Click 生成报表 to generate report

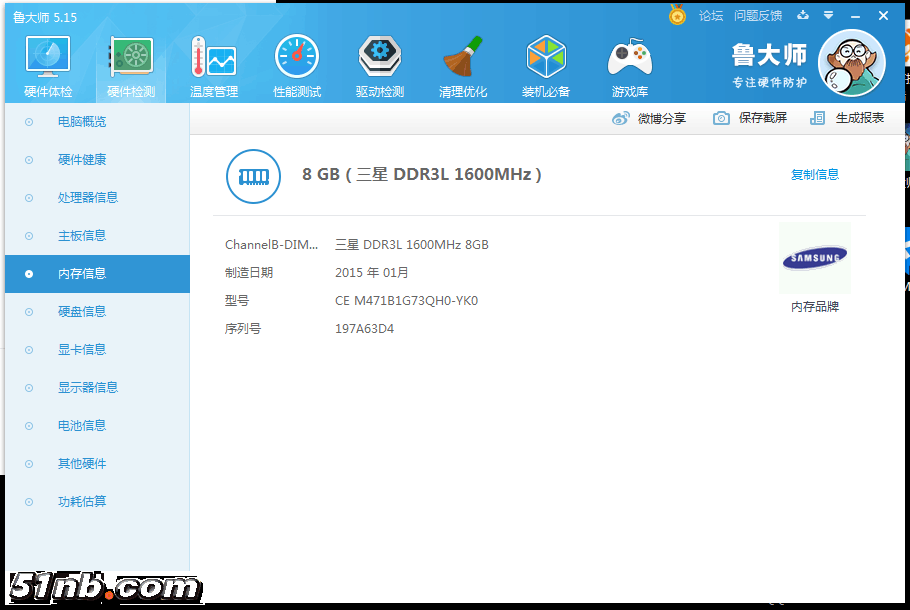848,118
